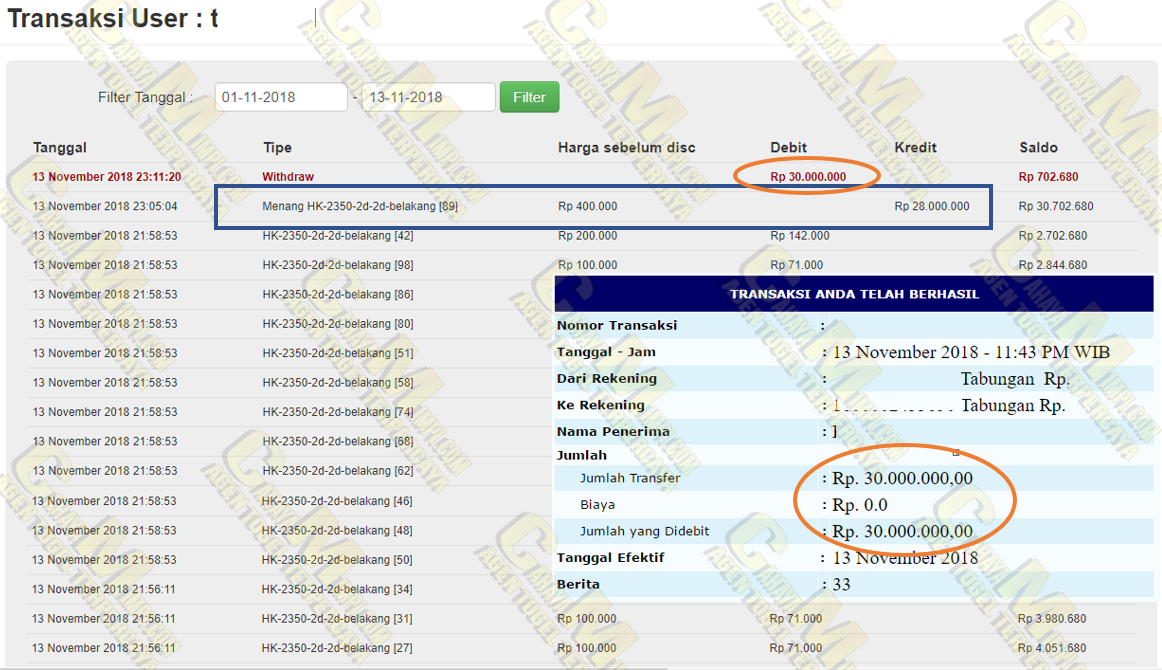Click the Tipe column header
The image size is (1162, 670).
click(277, 147)
